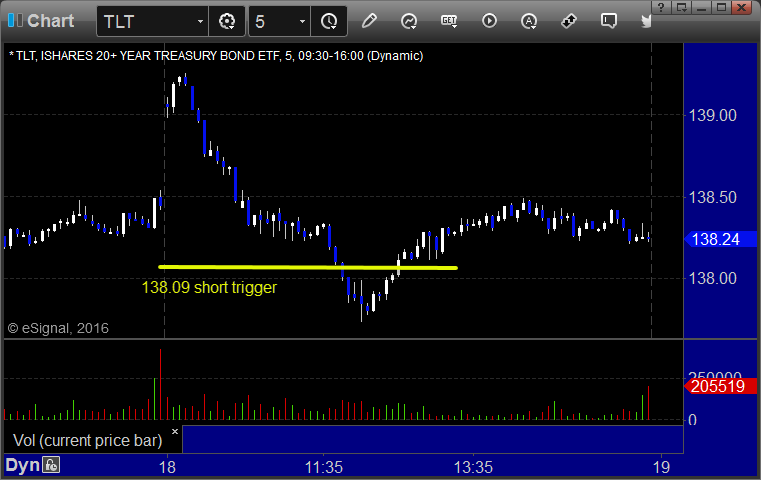Toggle the Dyn lock icon

[50, 465]
